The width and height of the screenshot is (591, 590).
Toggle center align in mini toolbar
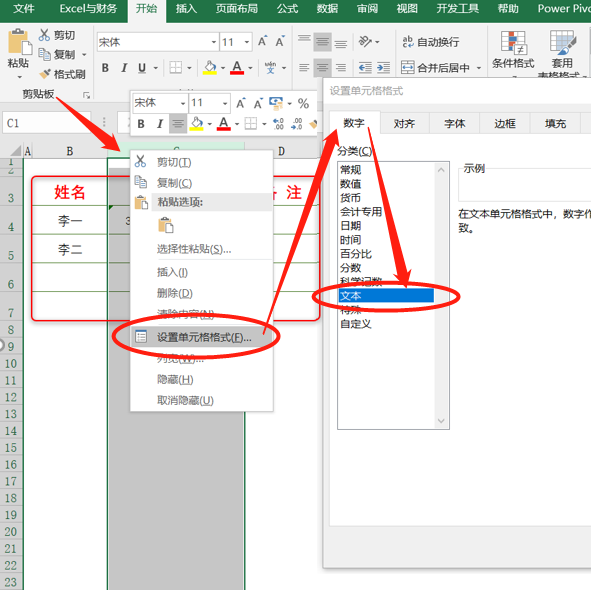tap(178, 124)
